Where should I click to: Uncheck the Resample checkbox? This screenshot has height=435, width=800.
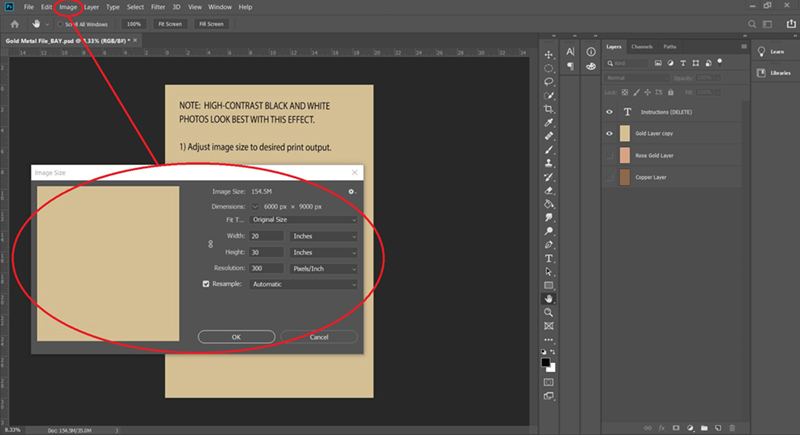[206, 284]
